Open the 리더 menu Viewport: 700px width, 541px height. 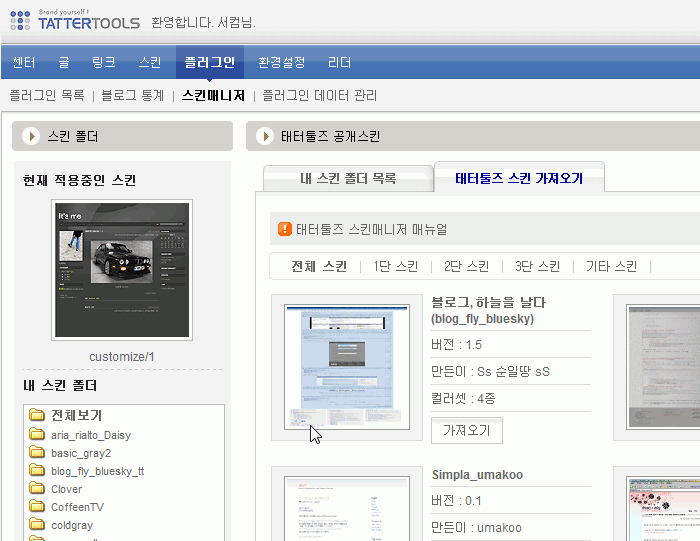coord(339,62)
